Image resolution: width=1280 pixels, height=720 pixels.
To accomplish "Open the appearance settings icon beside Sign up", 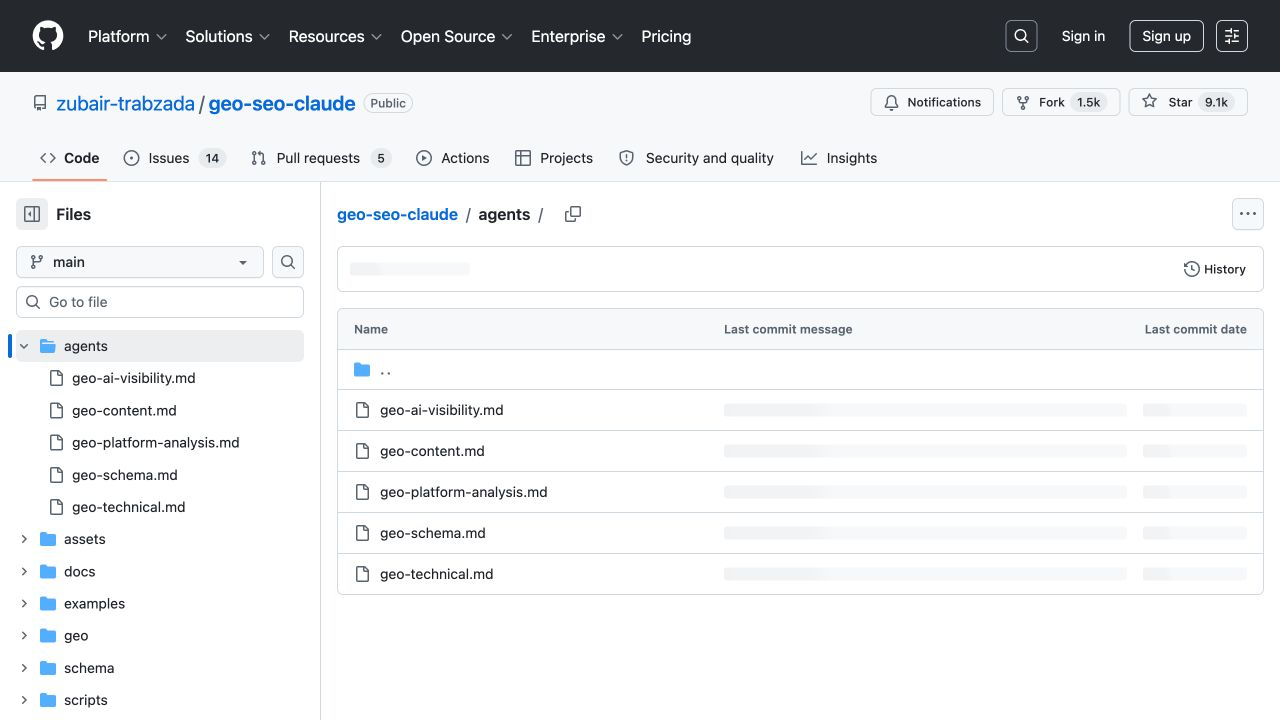I will pos(1232,36).
